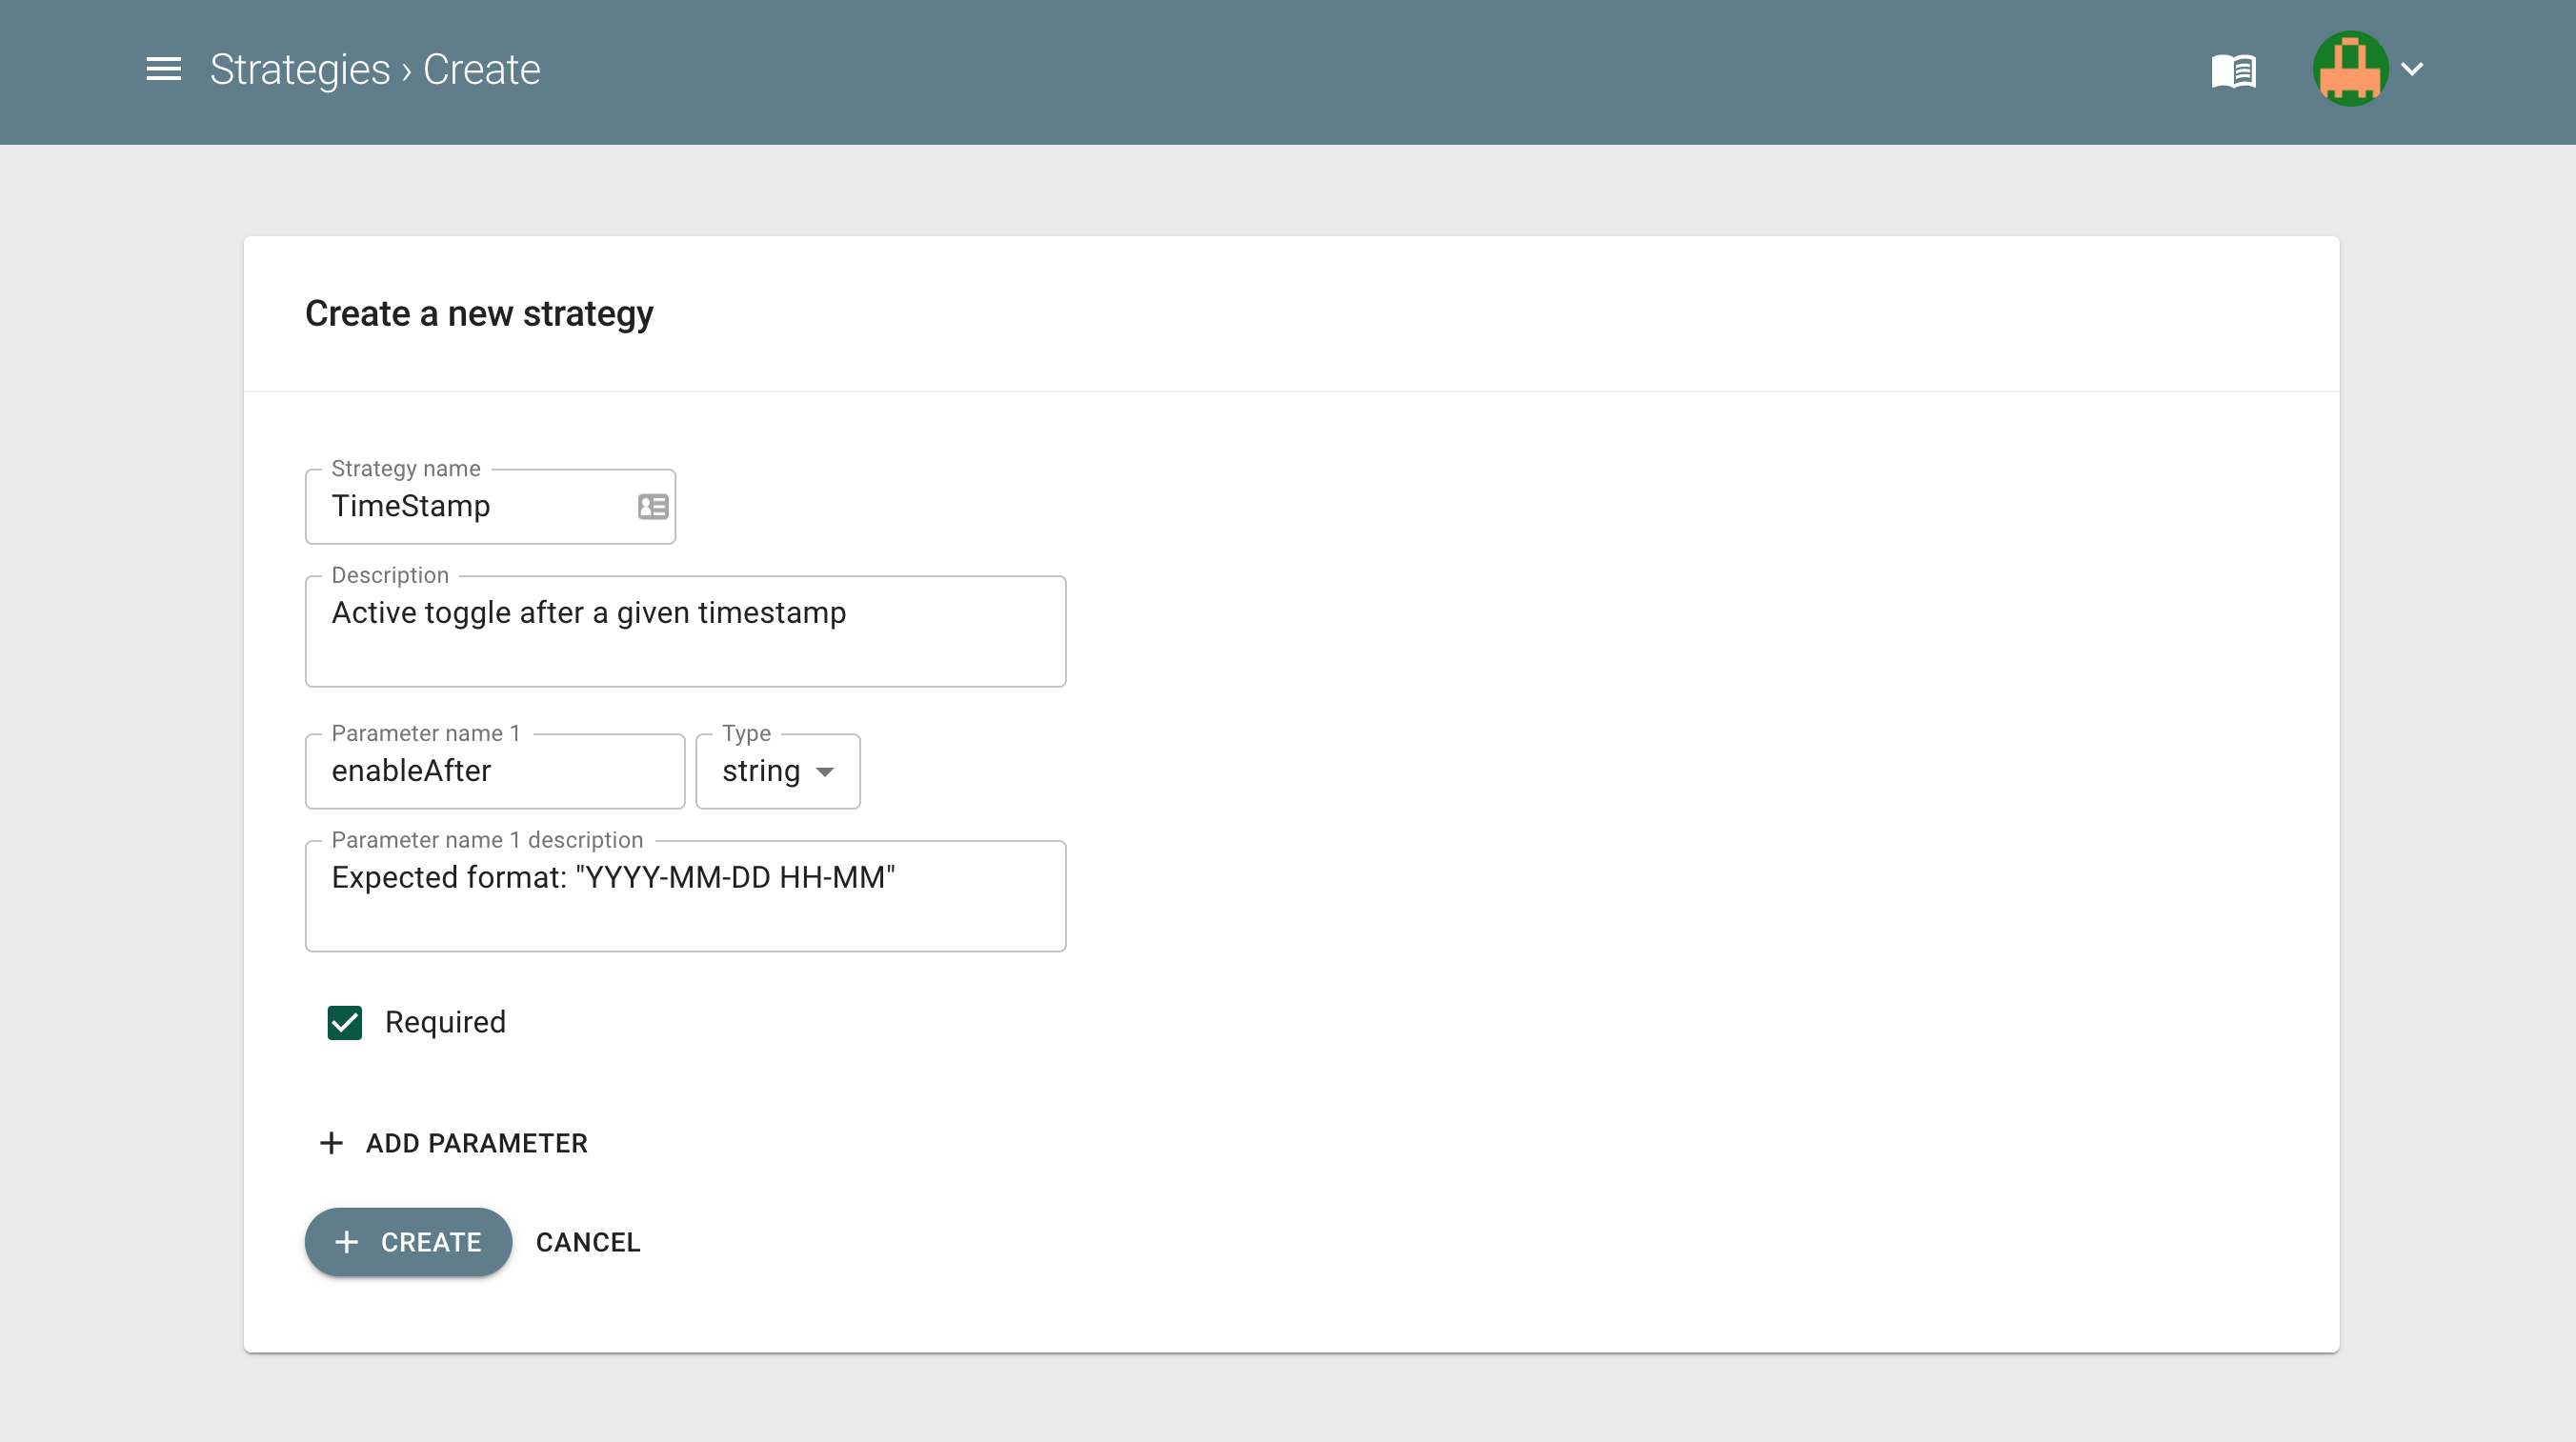
Task: Click the CANCEL button
Action: [x=588, y=1242]
